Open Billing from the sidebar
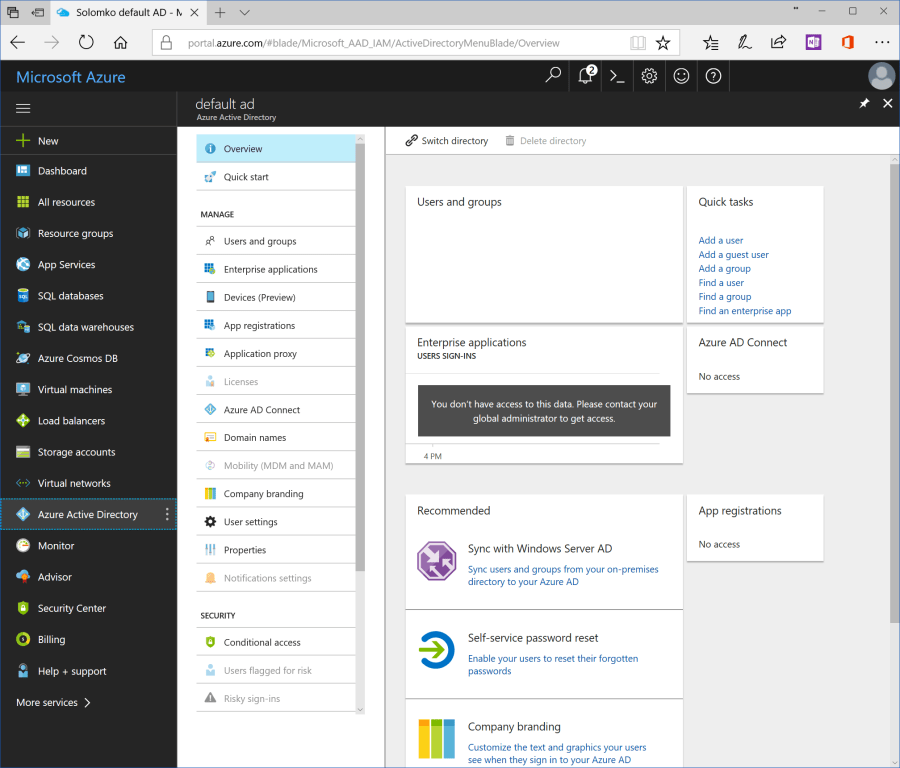900x768 pixels. (88, 639)
